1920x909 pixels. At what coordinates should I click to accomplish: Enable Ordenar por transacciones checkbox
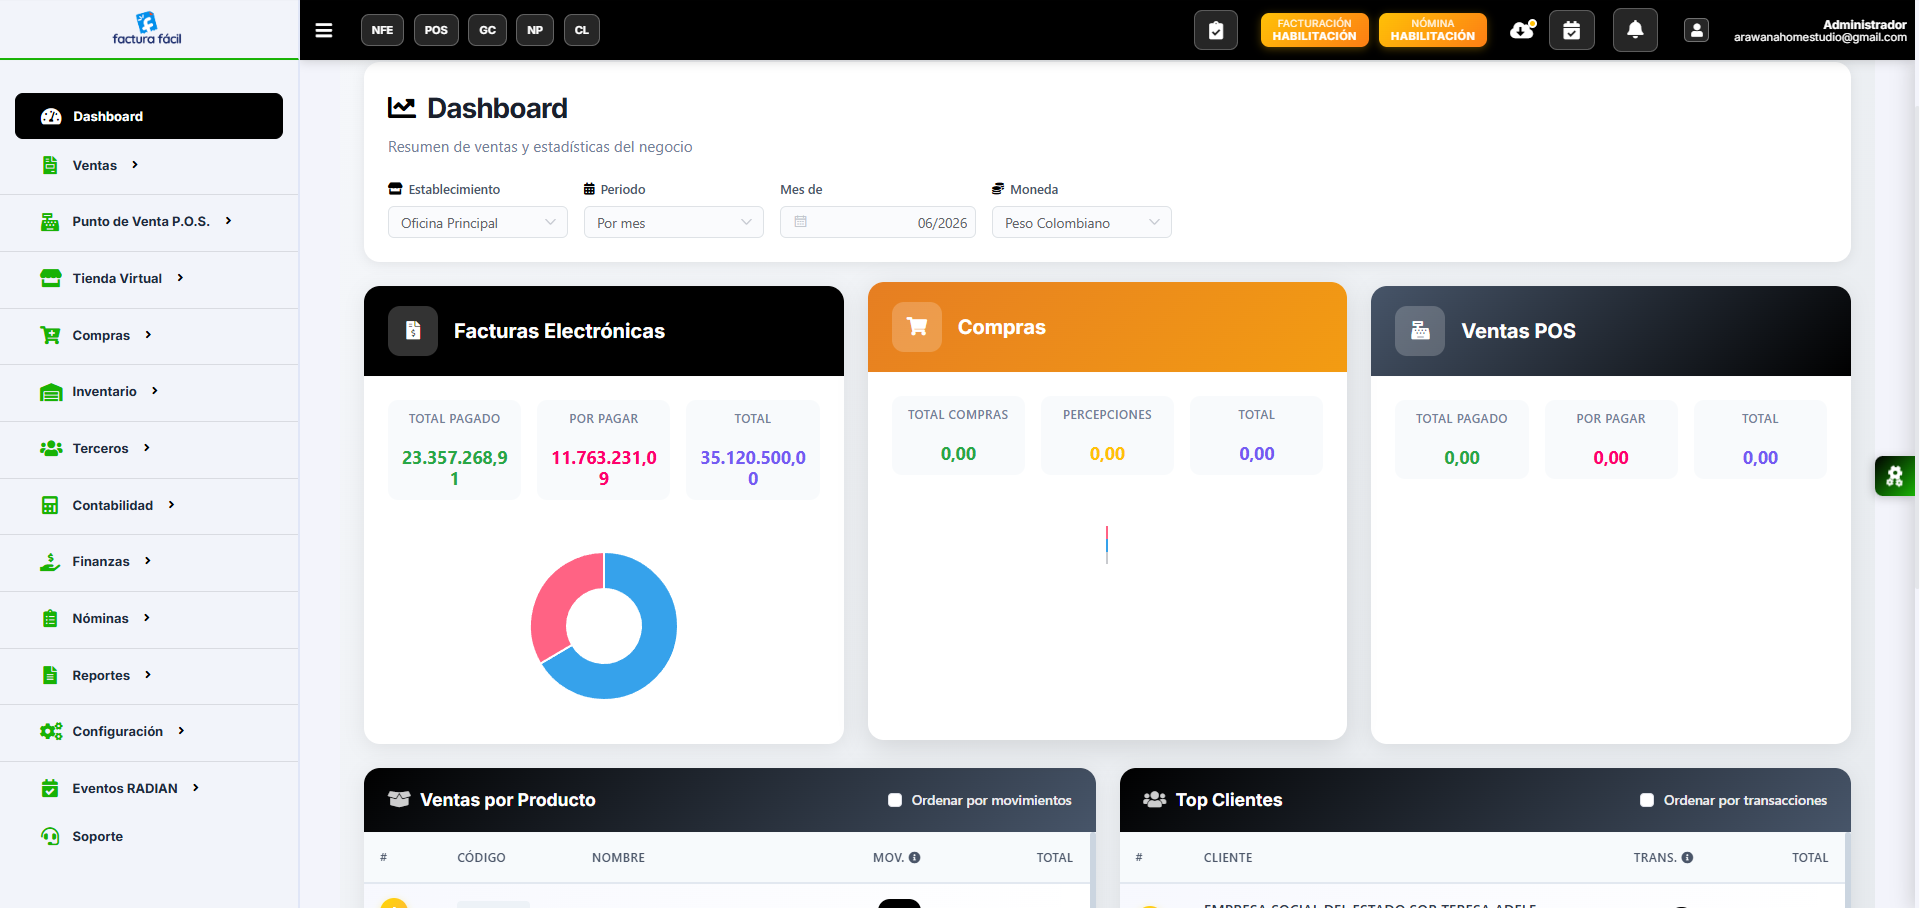click(x=1647, y=800)
